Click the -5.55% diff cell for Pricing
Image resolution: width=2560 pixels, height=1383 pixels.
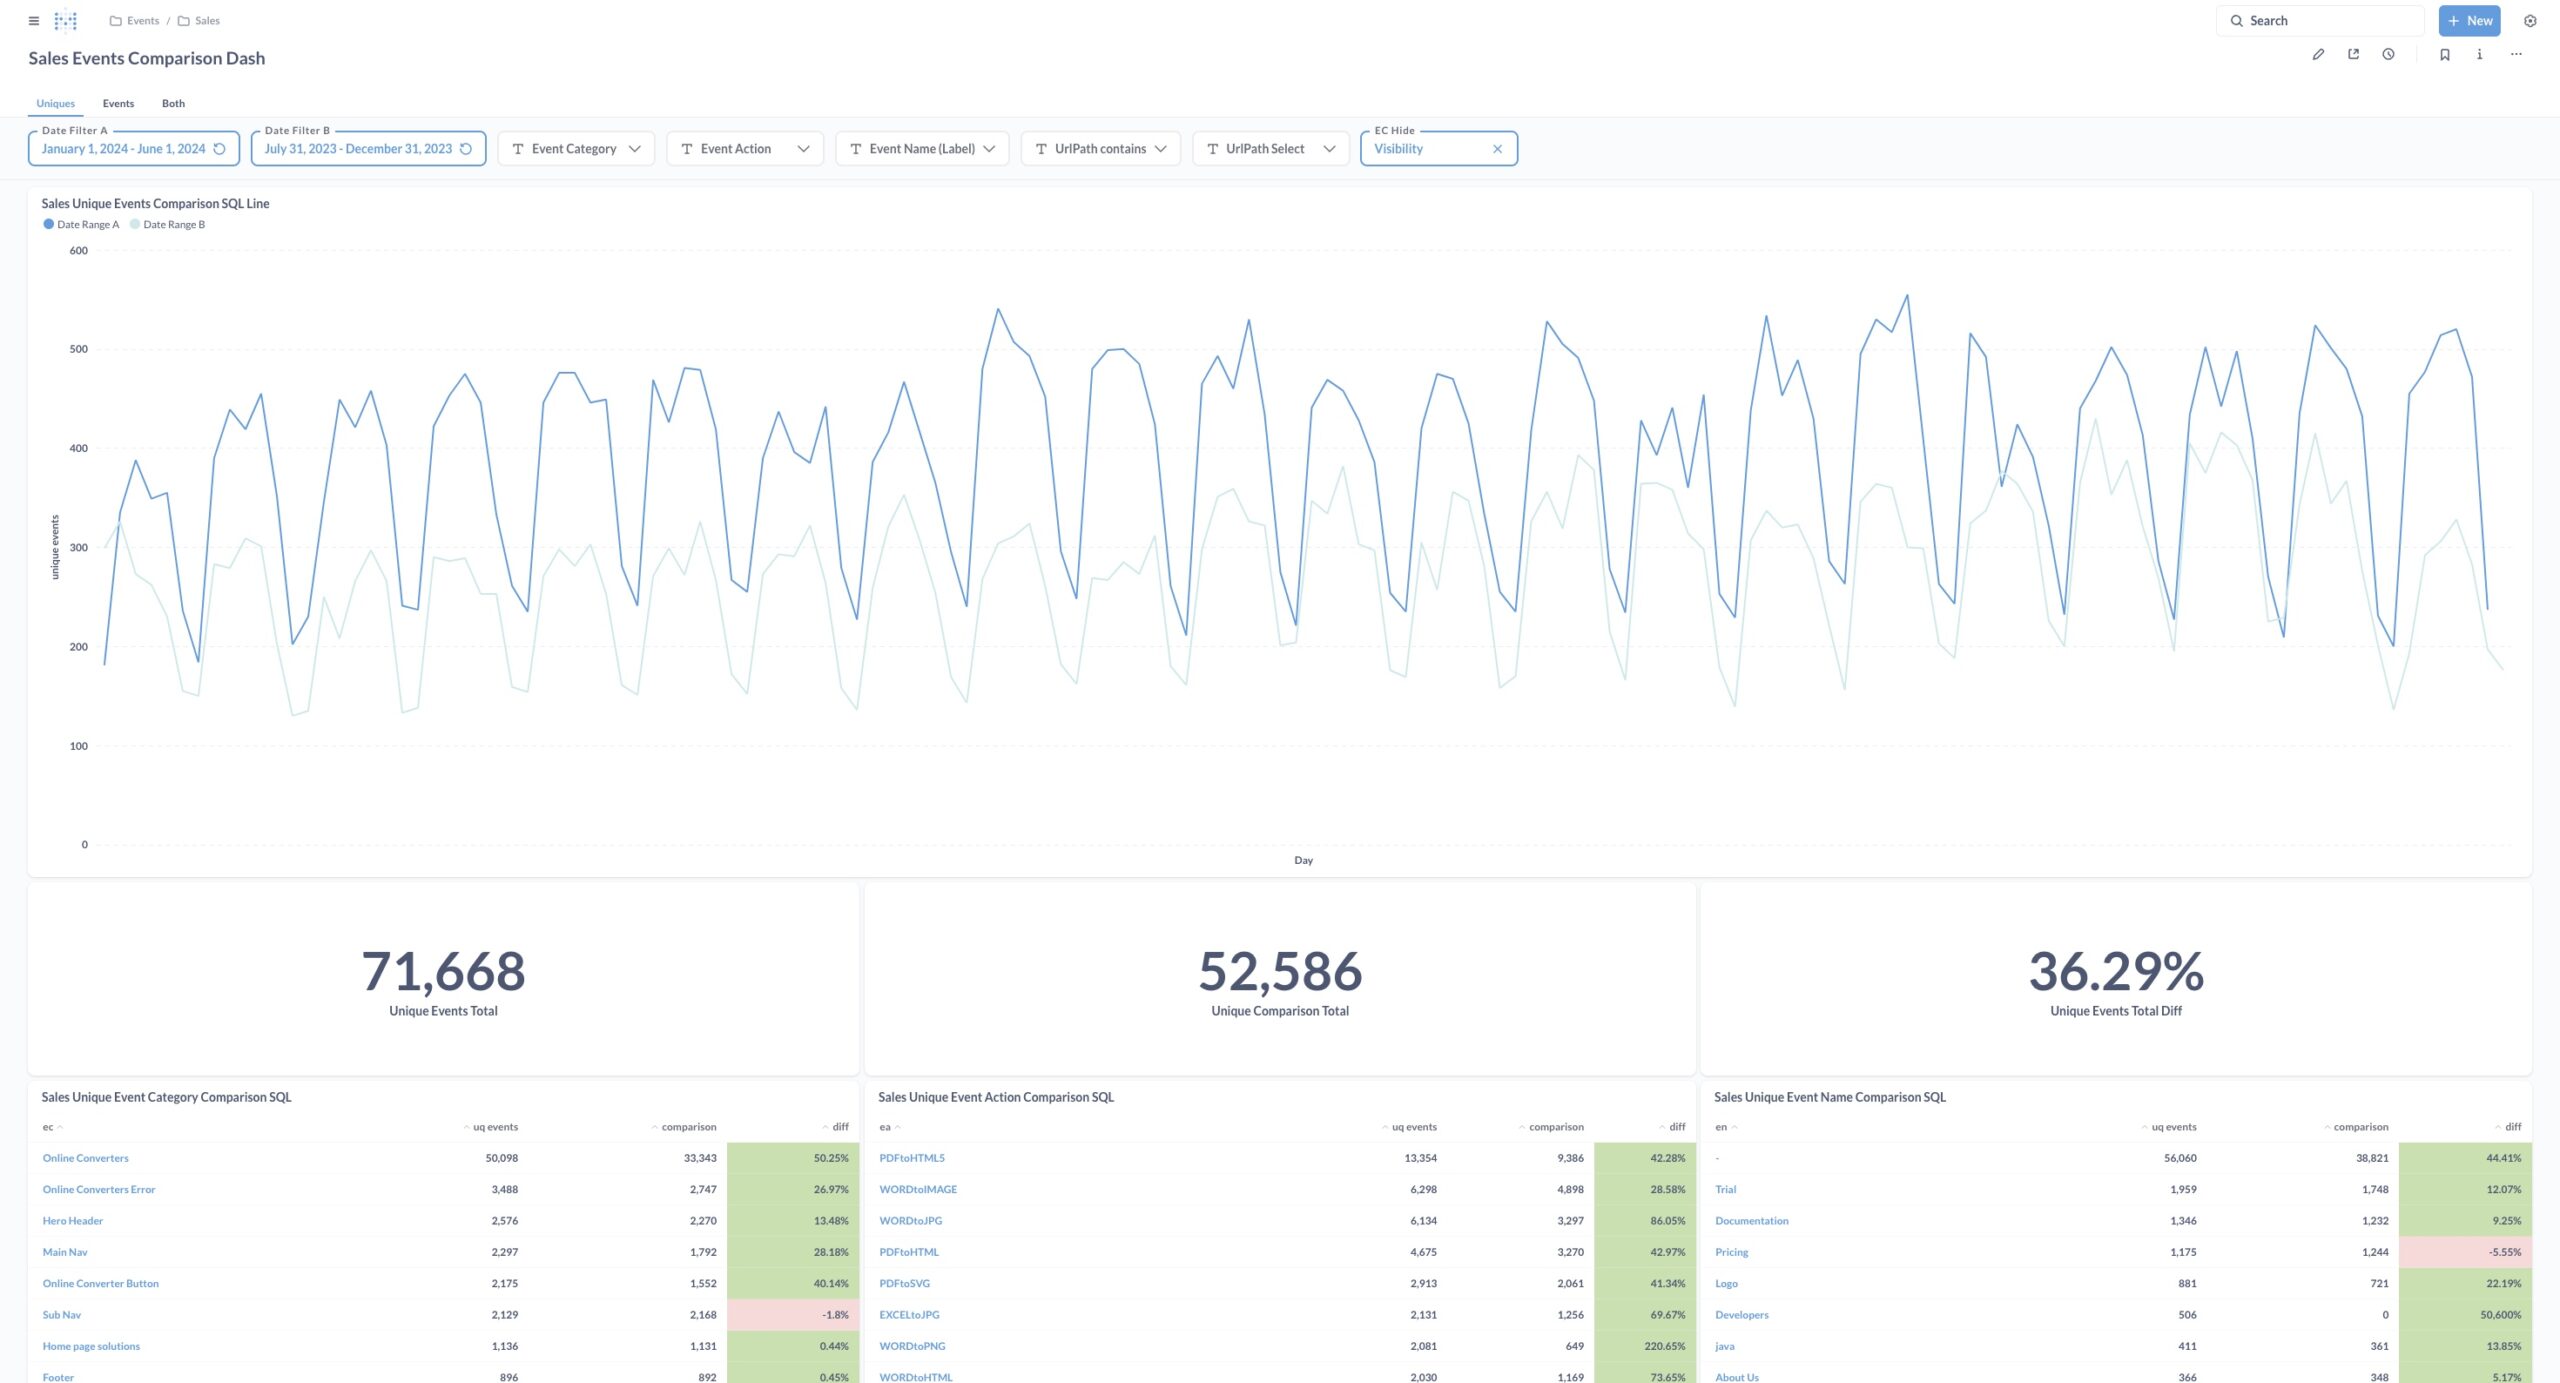[2465, 1252]
